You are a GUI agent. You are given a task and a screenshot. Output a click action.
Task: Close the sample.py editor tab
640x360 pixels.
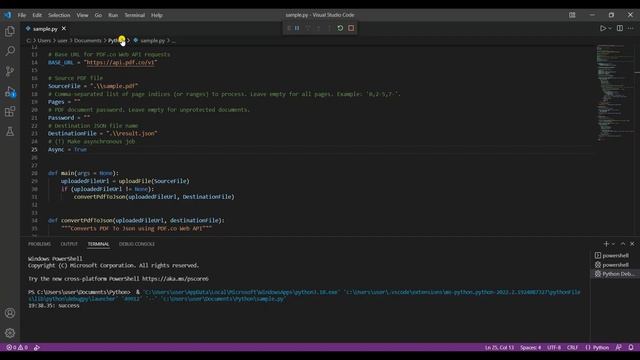tap(64, 29)
